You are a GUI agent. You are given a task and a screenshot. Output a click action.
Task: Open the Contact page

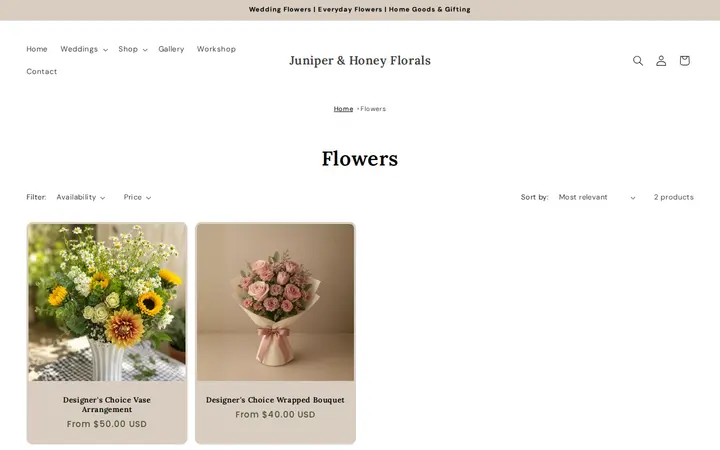tap(42, 72)
